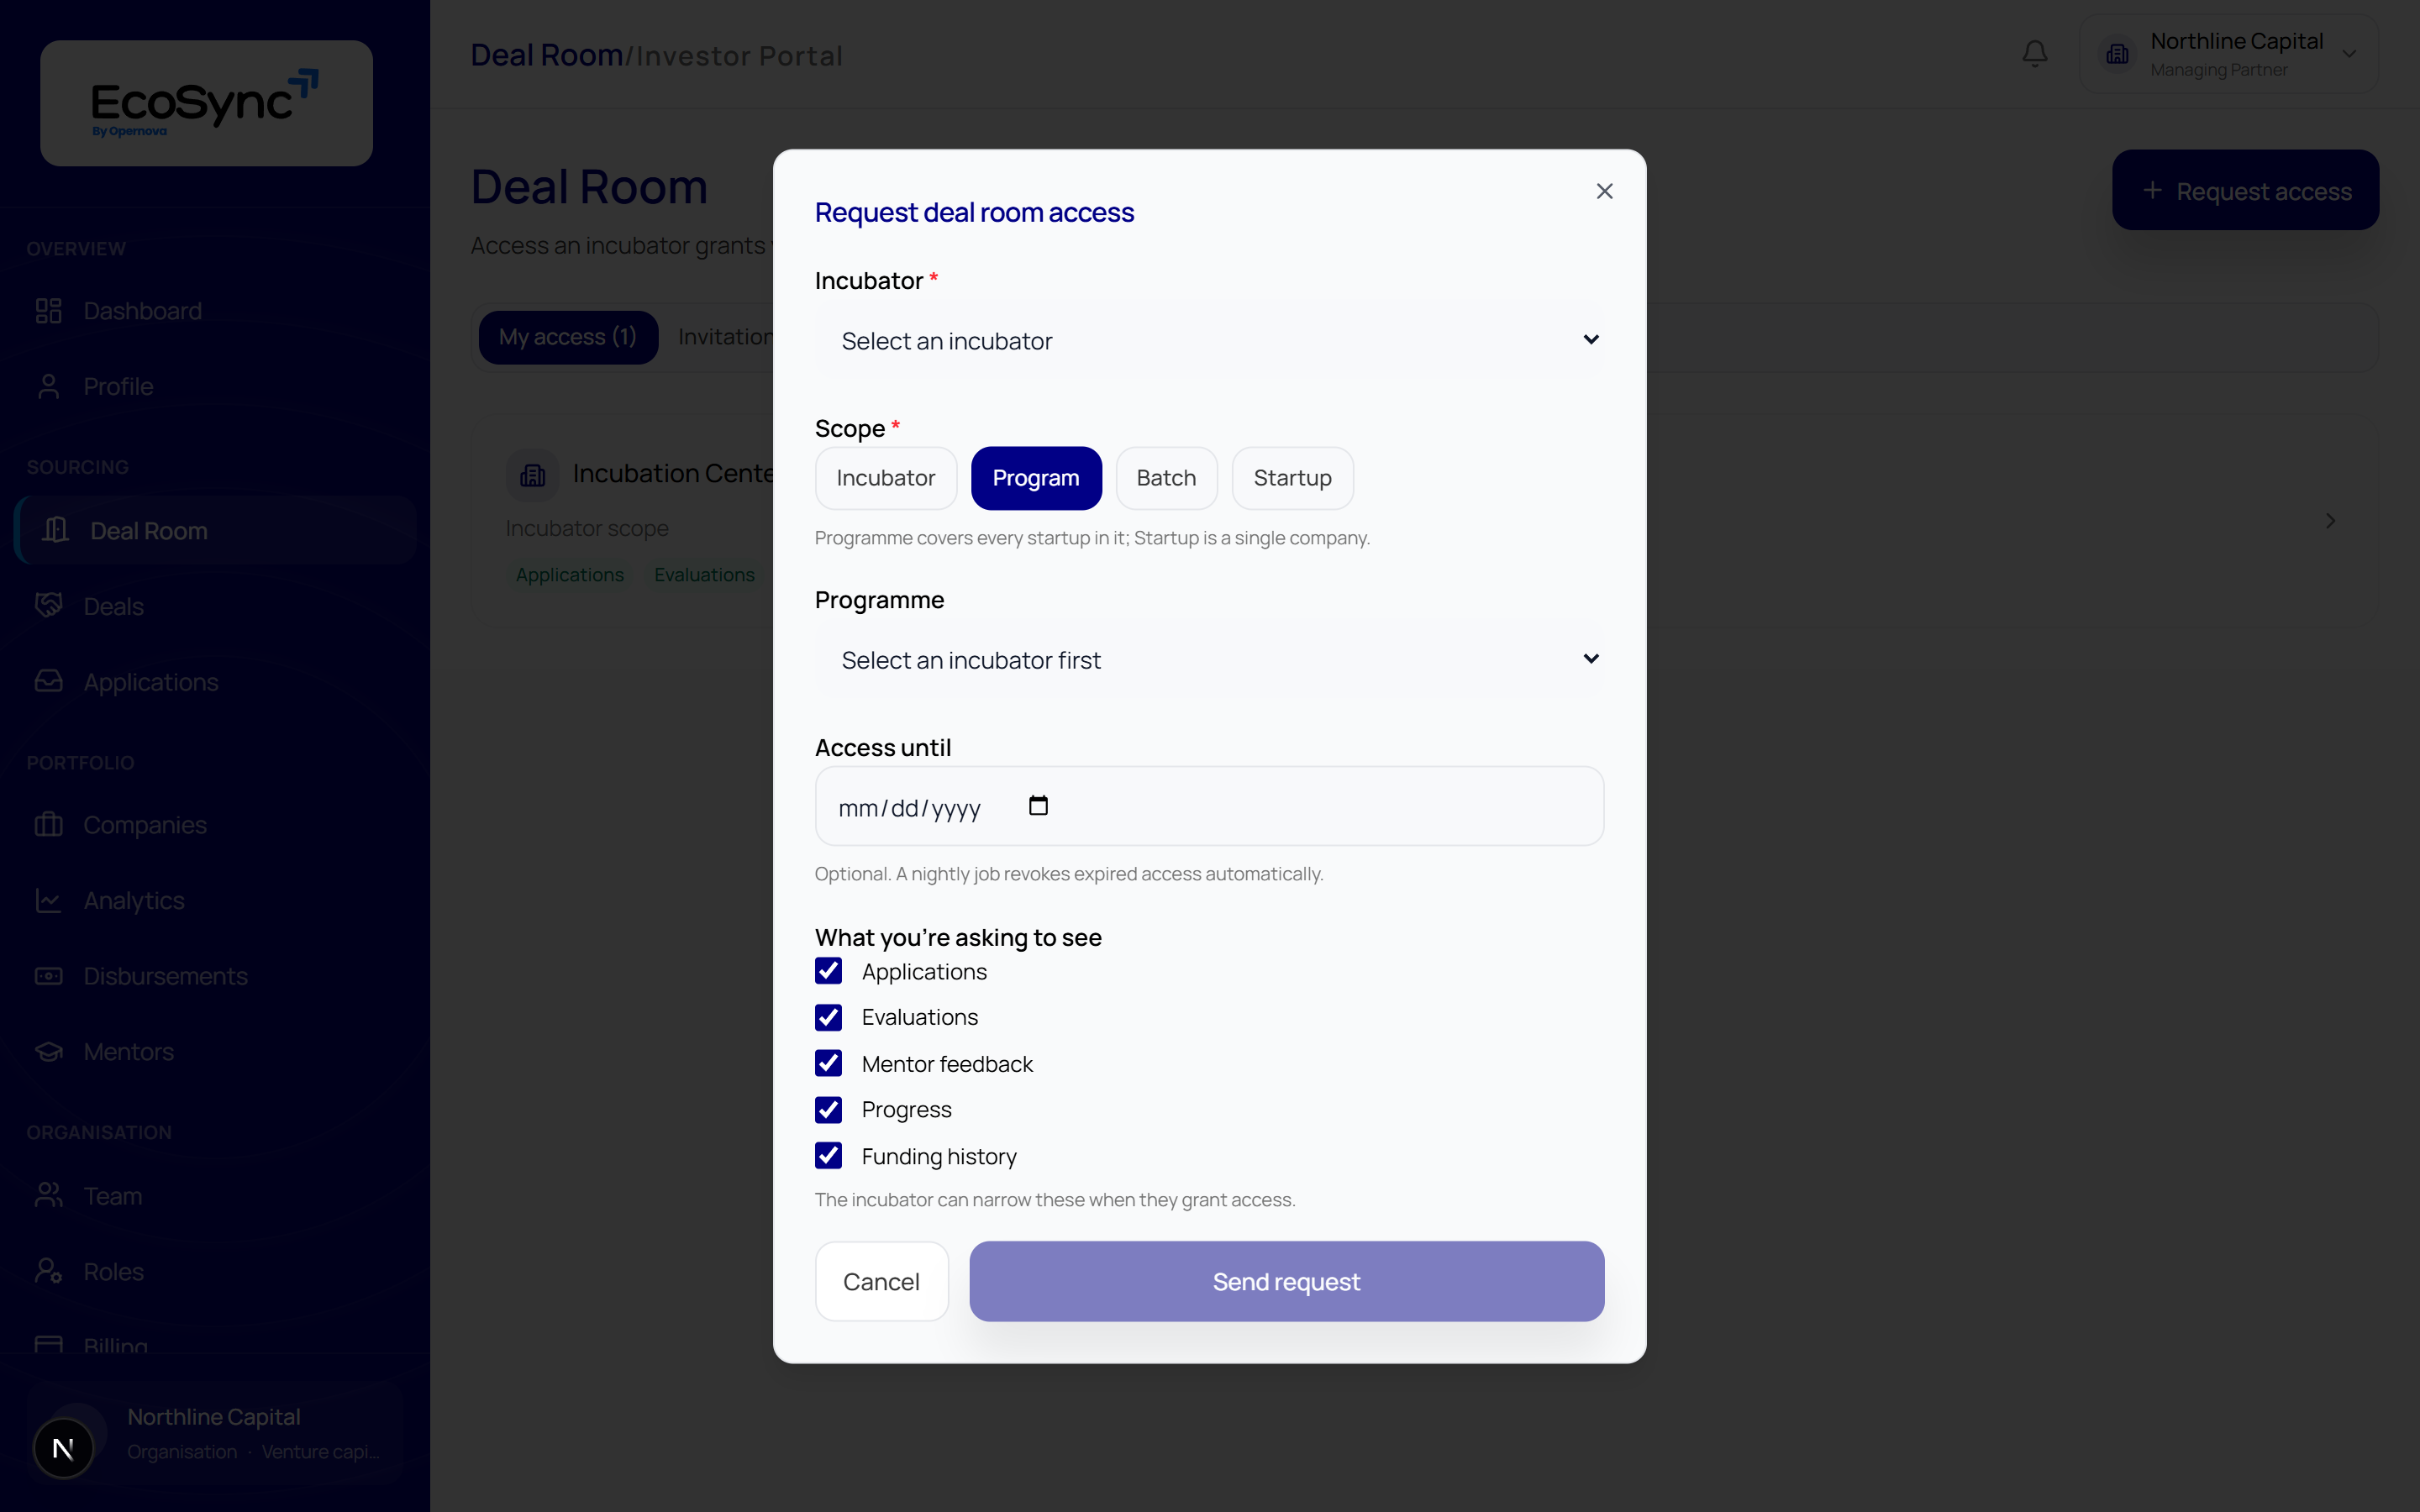Click the Send request button

tap(1286, 1281)
